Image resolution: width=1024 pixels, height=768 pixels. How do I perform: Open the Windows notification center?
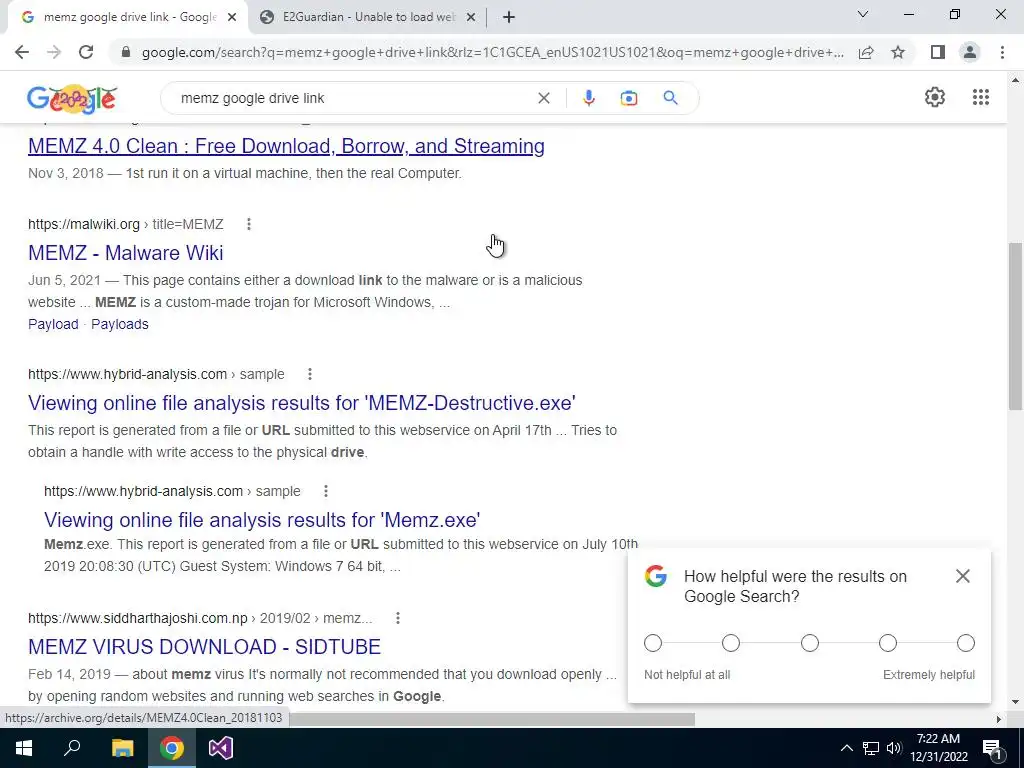pos(992,748)
